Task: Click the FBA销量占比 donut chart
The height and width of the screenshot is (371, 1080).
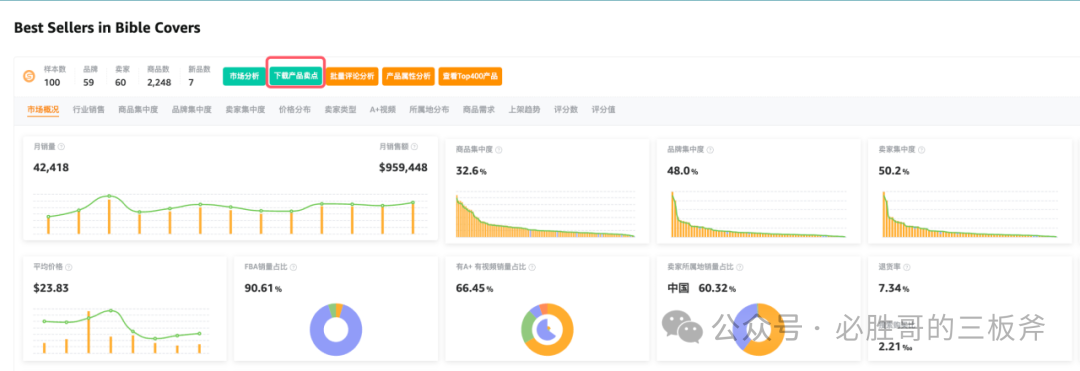Action: [x=336, y=329]
